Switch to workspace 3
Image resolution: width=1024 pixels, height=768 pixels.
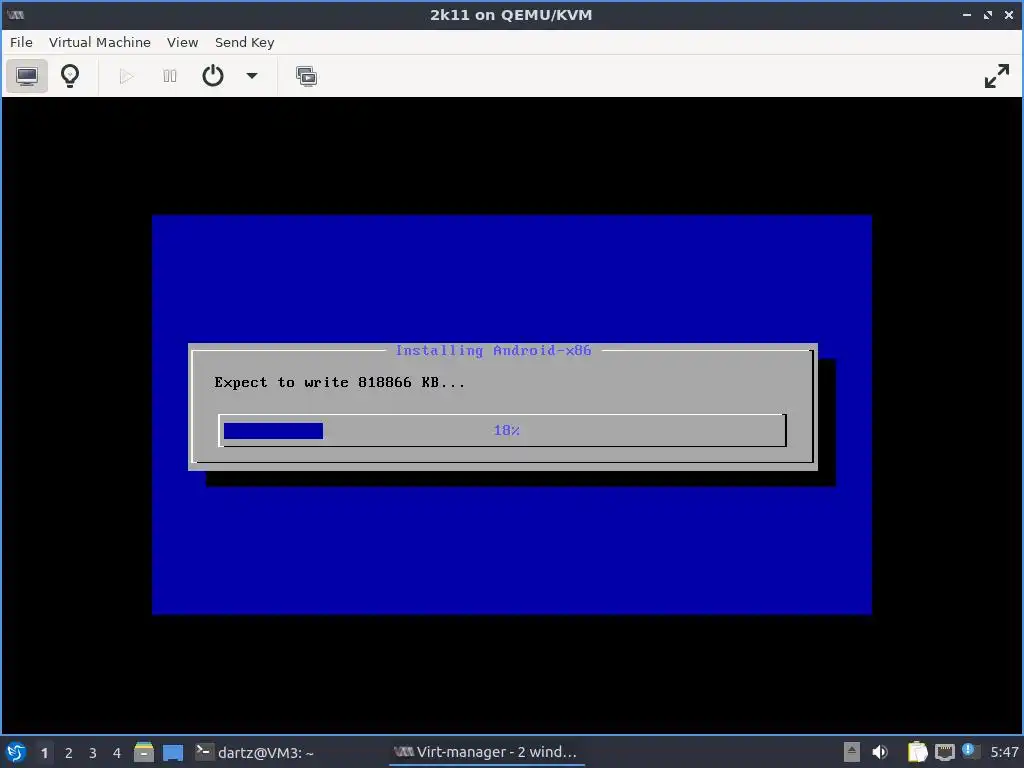93,753
